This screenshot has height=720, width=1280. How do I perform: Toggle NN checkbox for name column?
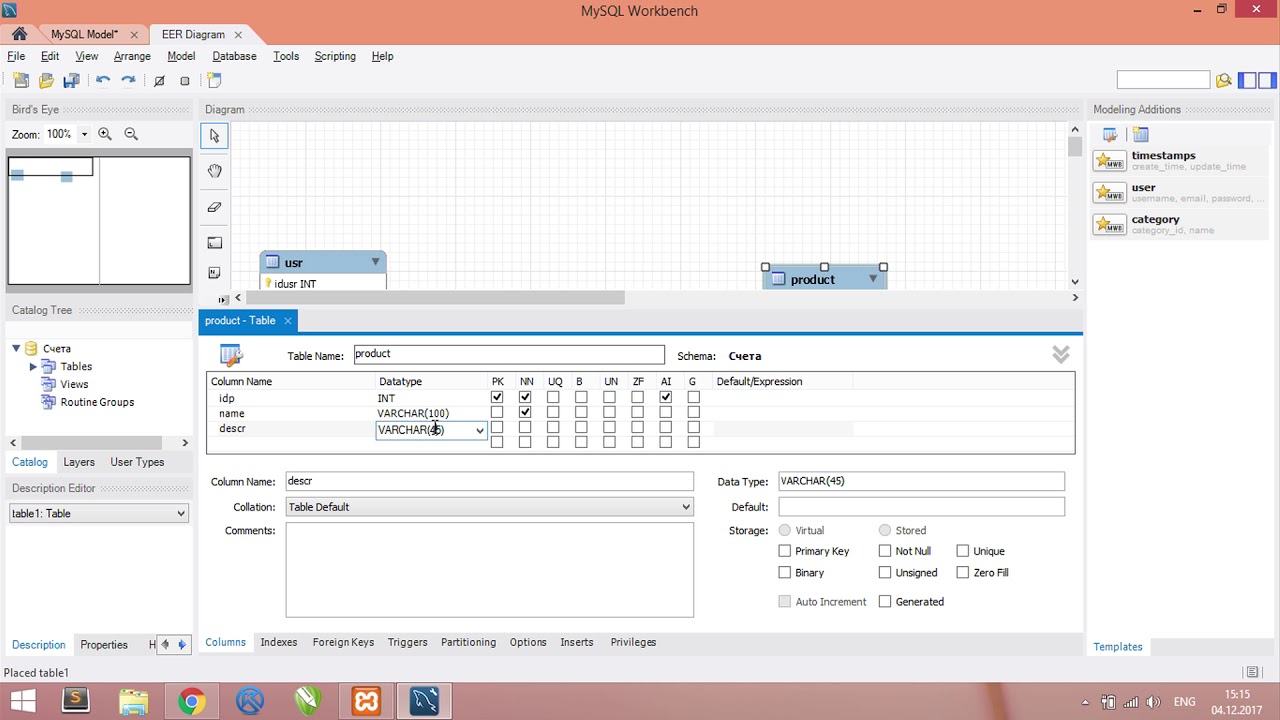coord(525,413)
